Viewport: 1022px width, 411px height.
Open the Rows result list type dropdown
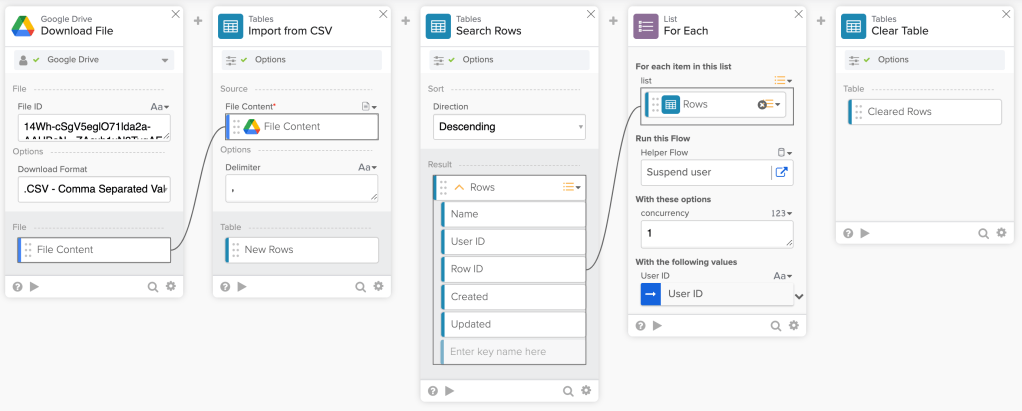tap(572, 188)
